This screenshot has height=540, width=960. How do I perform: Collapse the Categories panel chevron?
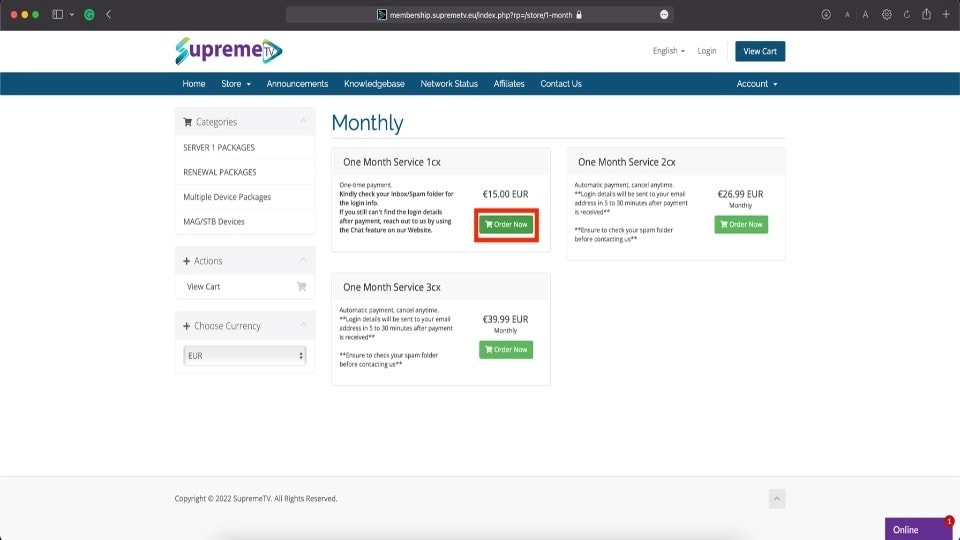(x=303, y=121)
